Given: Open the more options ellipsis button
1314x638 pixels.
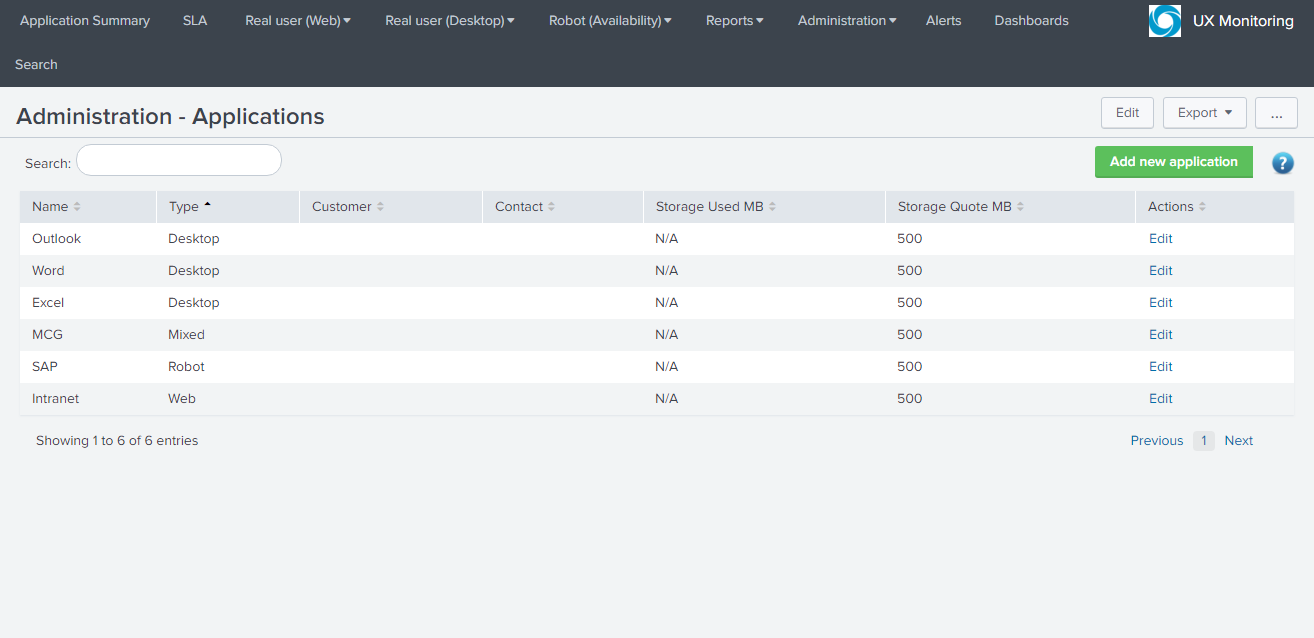Looking at the screenshot, I should (1276, 113).
